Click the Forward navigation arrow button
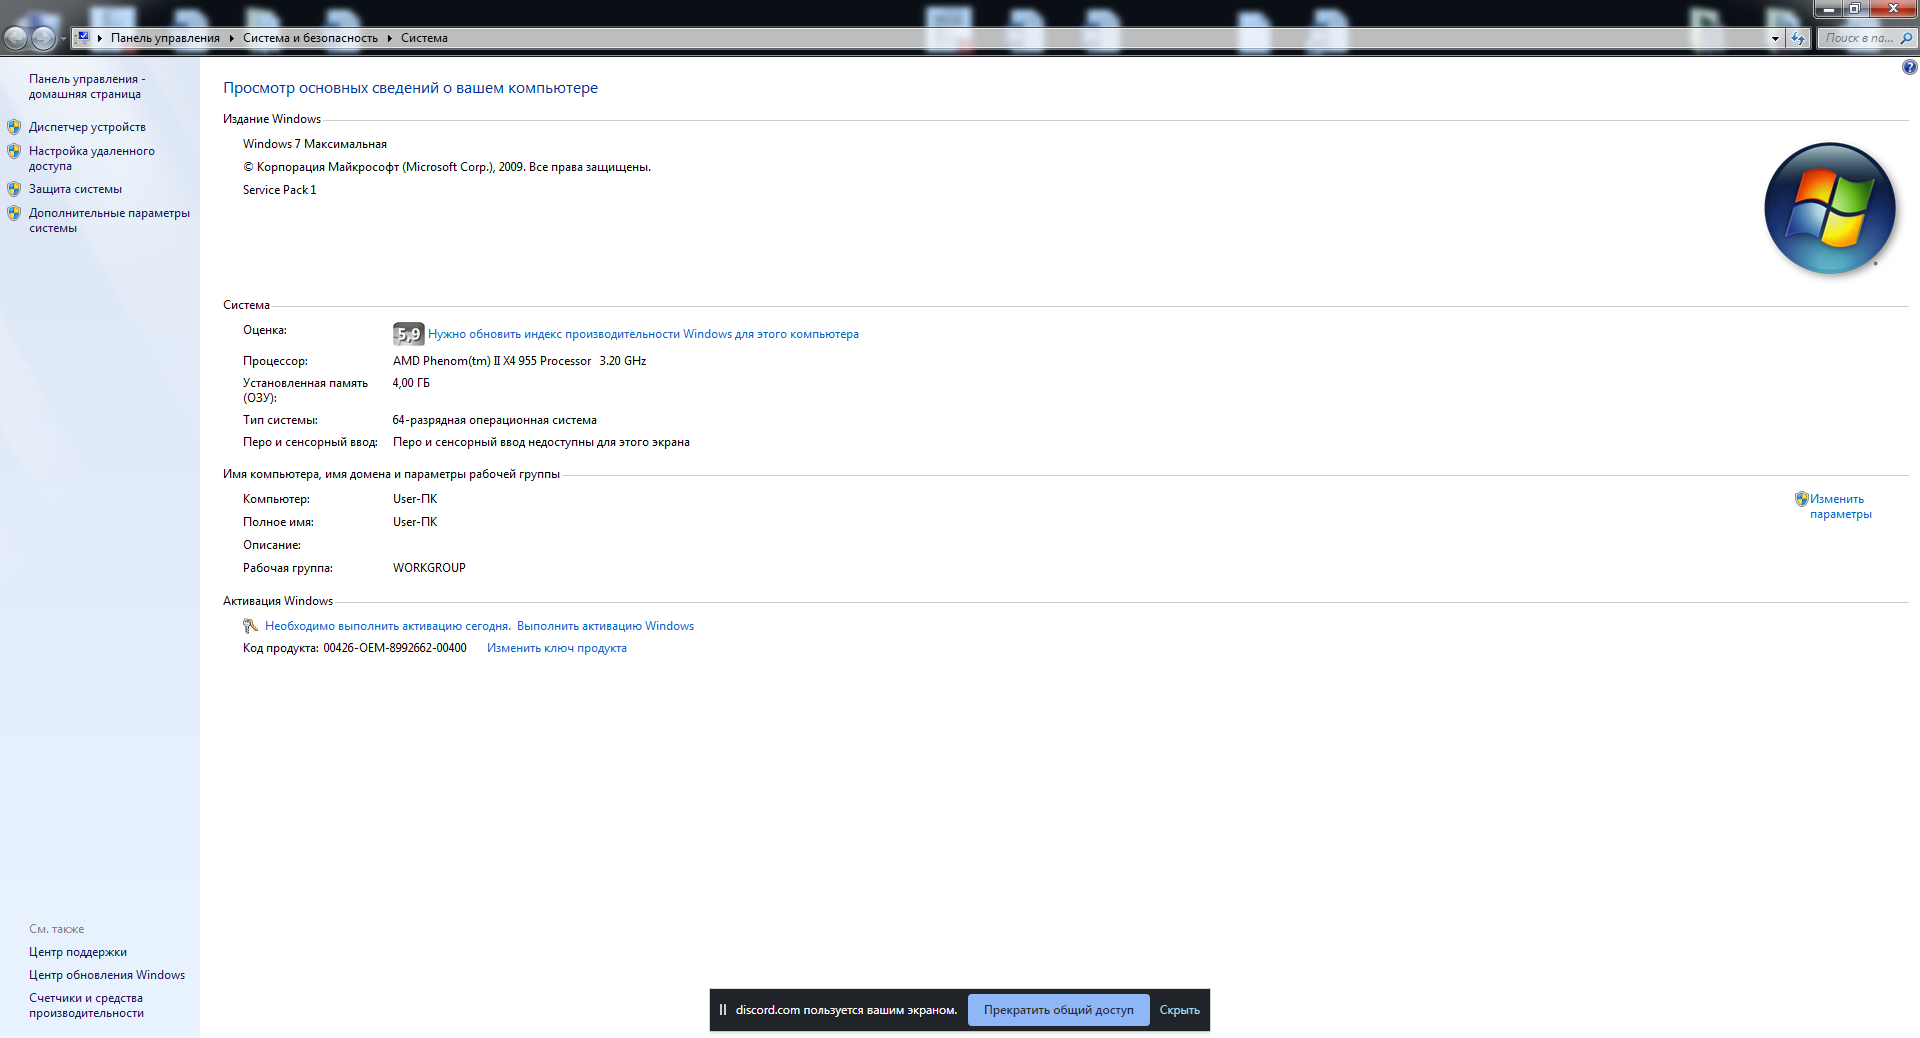This screenshot has height=1038, width=1920. point(43,38)
